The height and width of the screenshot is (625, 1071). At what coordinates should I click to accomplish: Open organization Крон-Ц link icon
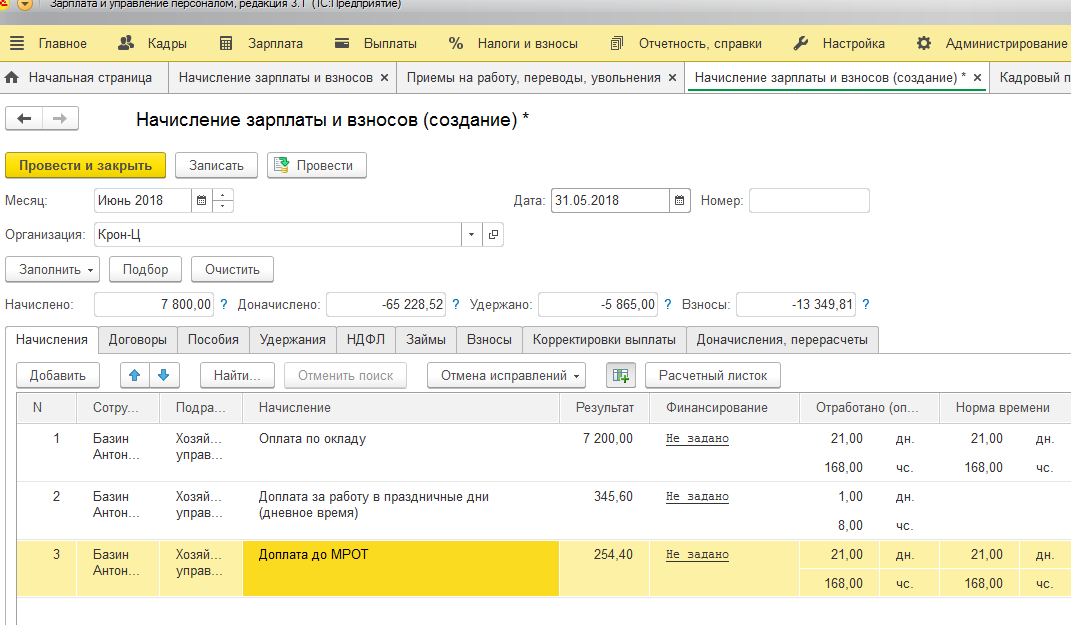click(493, 234)
